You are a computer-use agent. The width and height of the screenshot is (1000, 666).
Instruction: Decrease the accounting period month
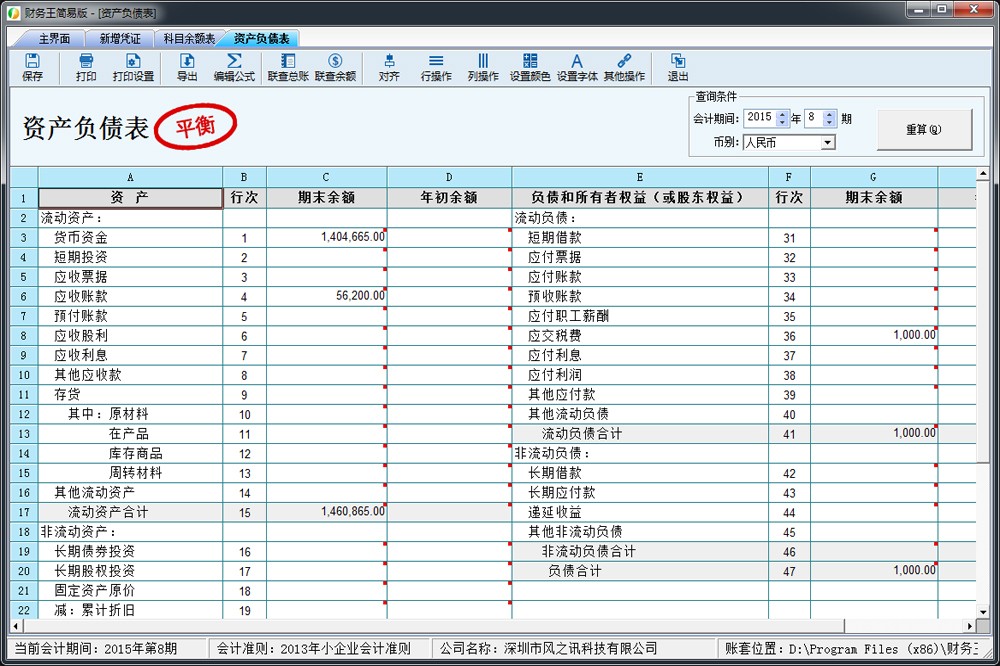(x=829, y=122)
